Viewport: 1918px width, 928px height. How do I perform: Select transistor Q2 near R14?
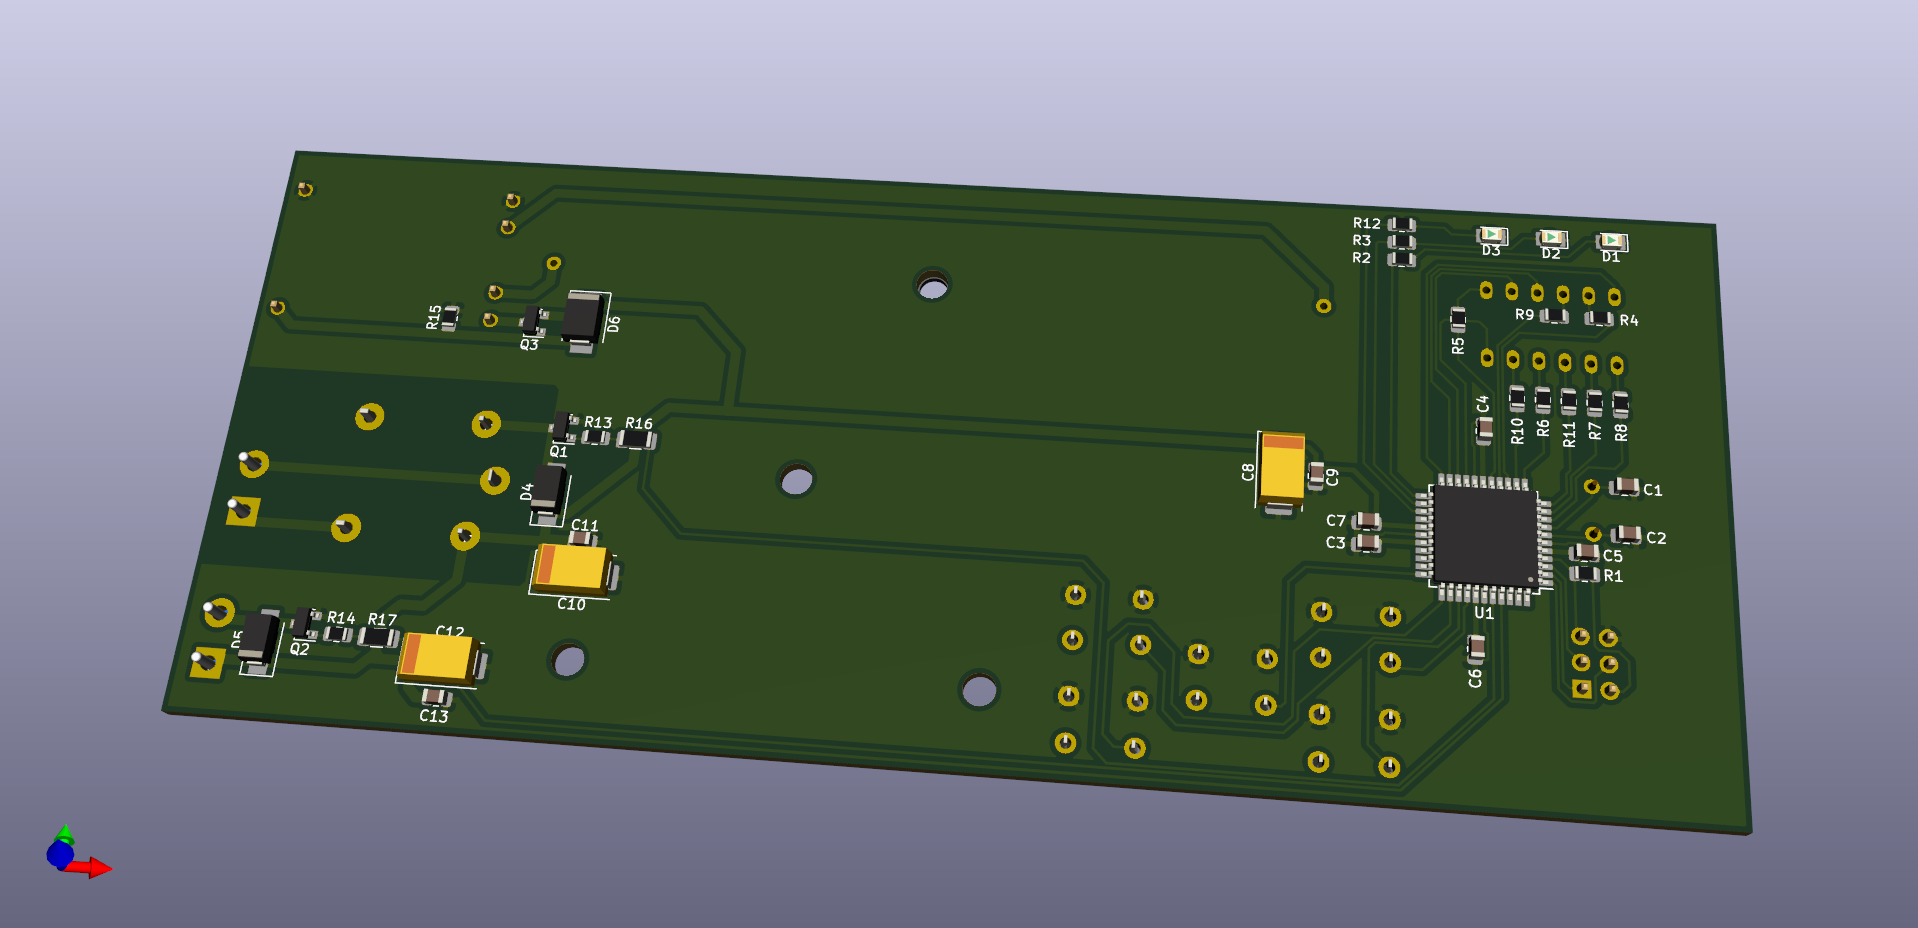tap(304, 624)
